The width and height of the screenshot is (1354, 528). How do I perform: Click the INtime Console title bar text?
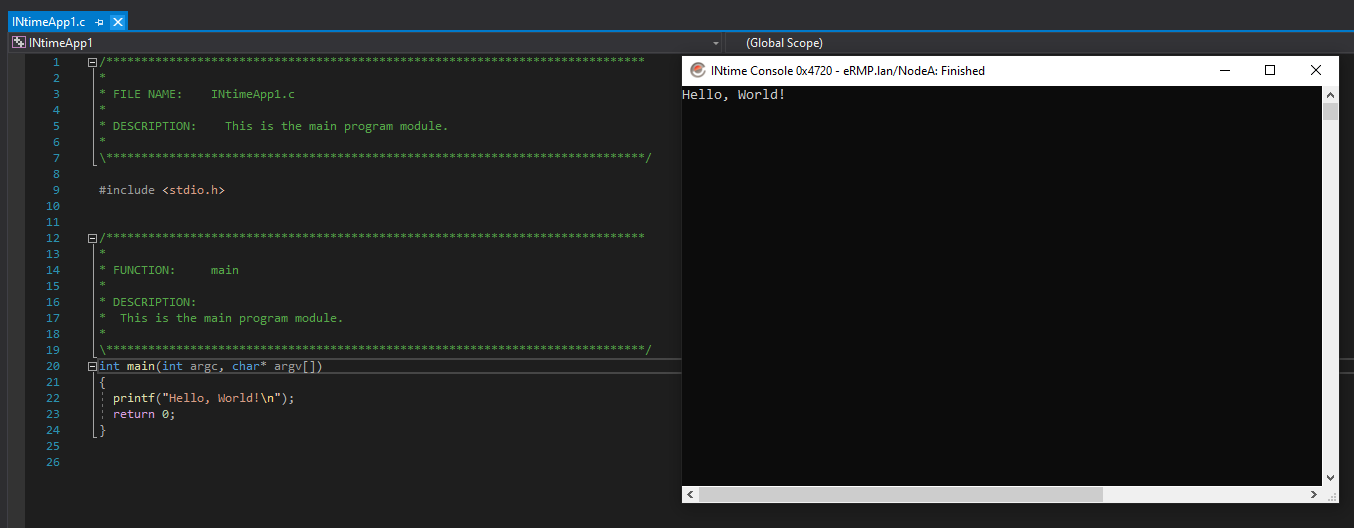tap(847, 71)
